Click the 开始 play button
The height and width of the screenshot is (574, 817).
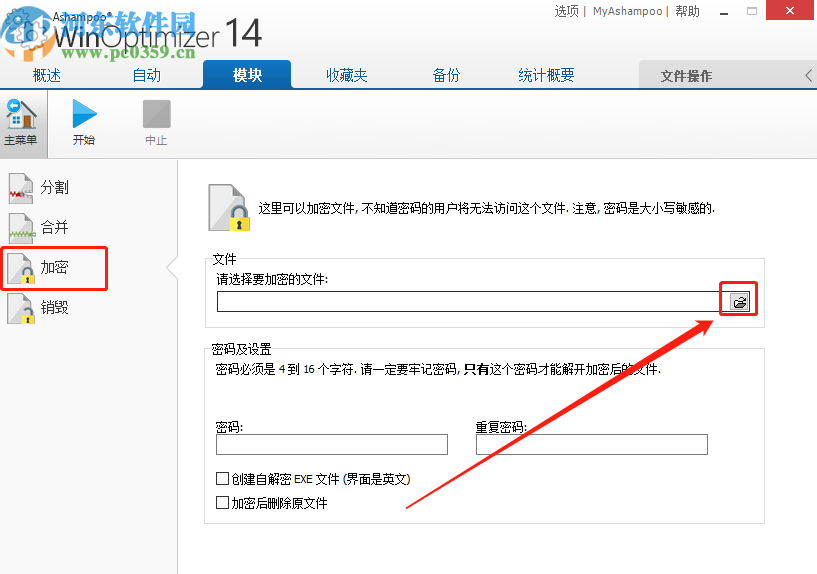[x=84, y=122]
